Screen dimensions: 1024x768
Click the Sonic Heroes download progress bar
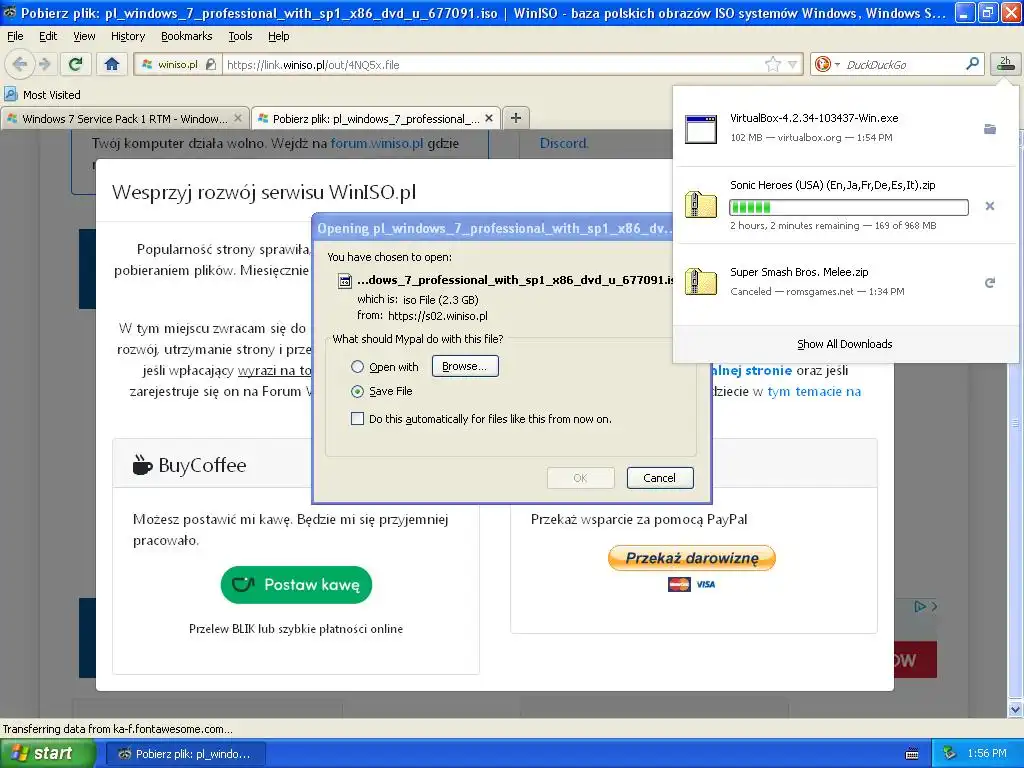point(848,208)
